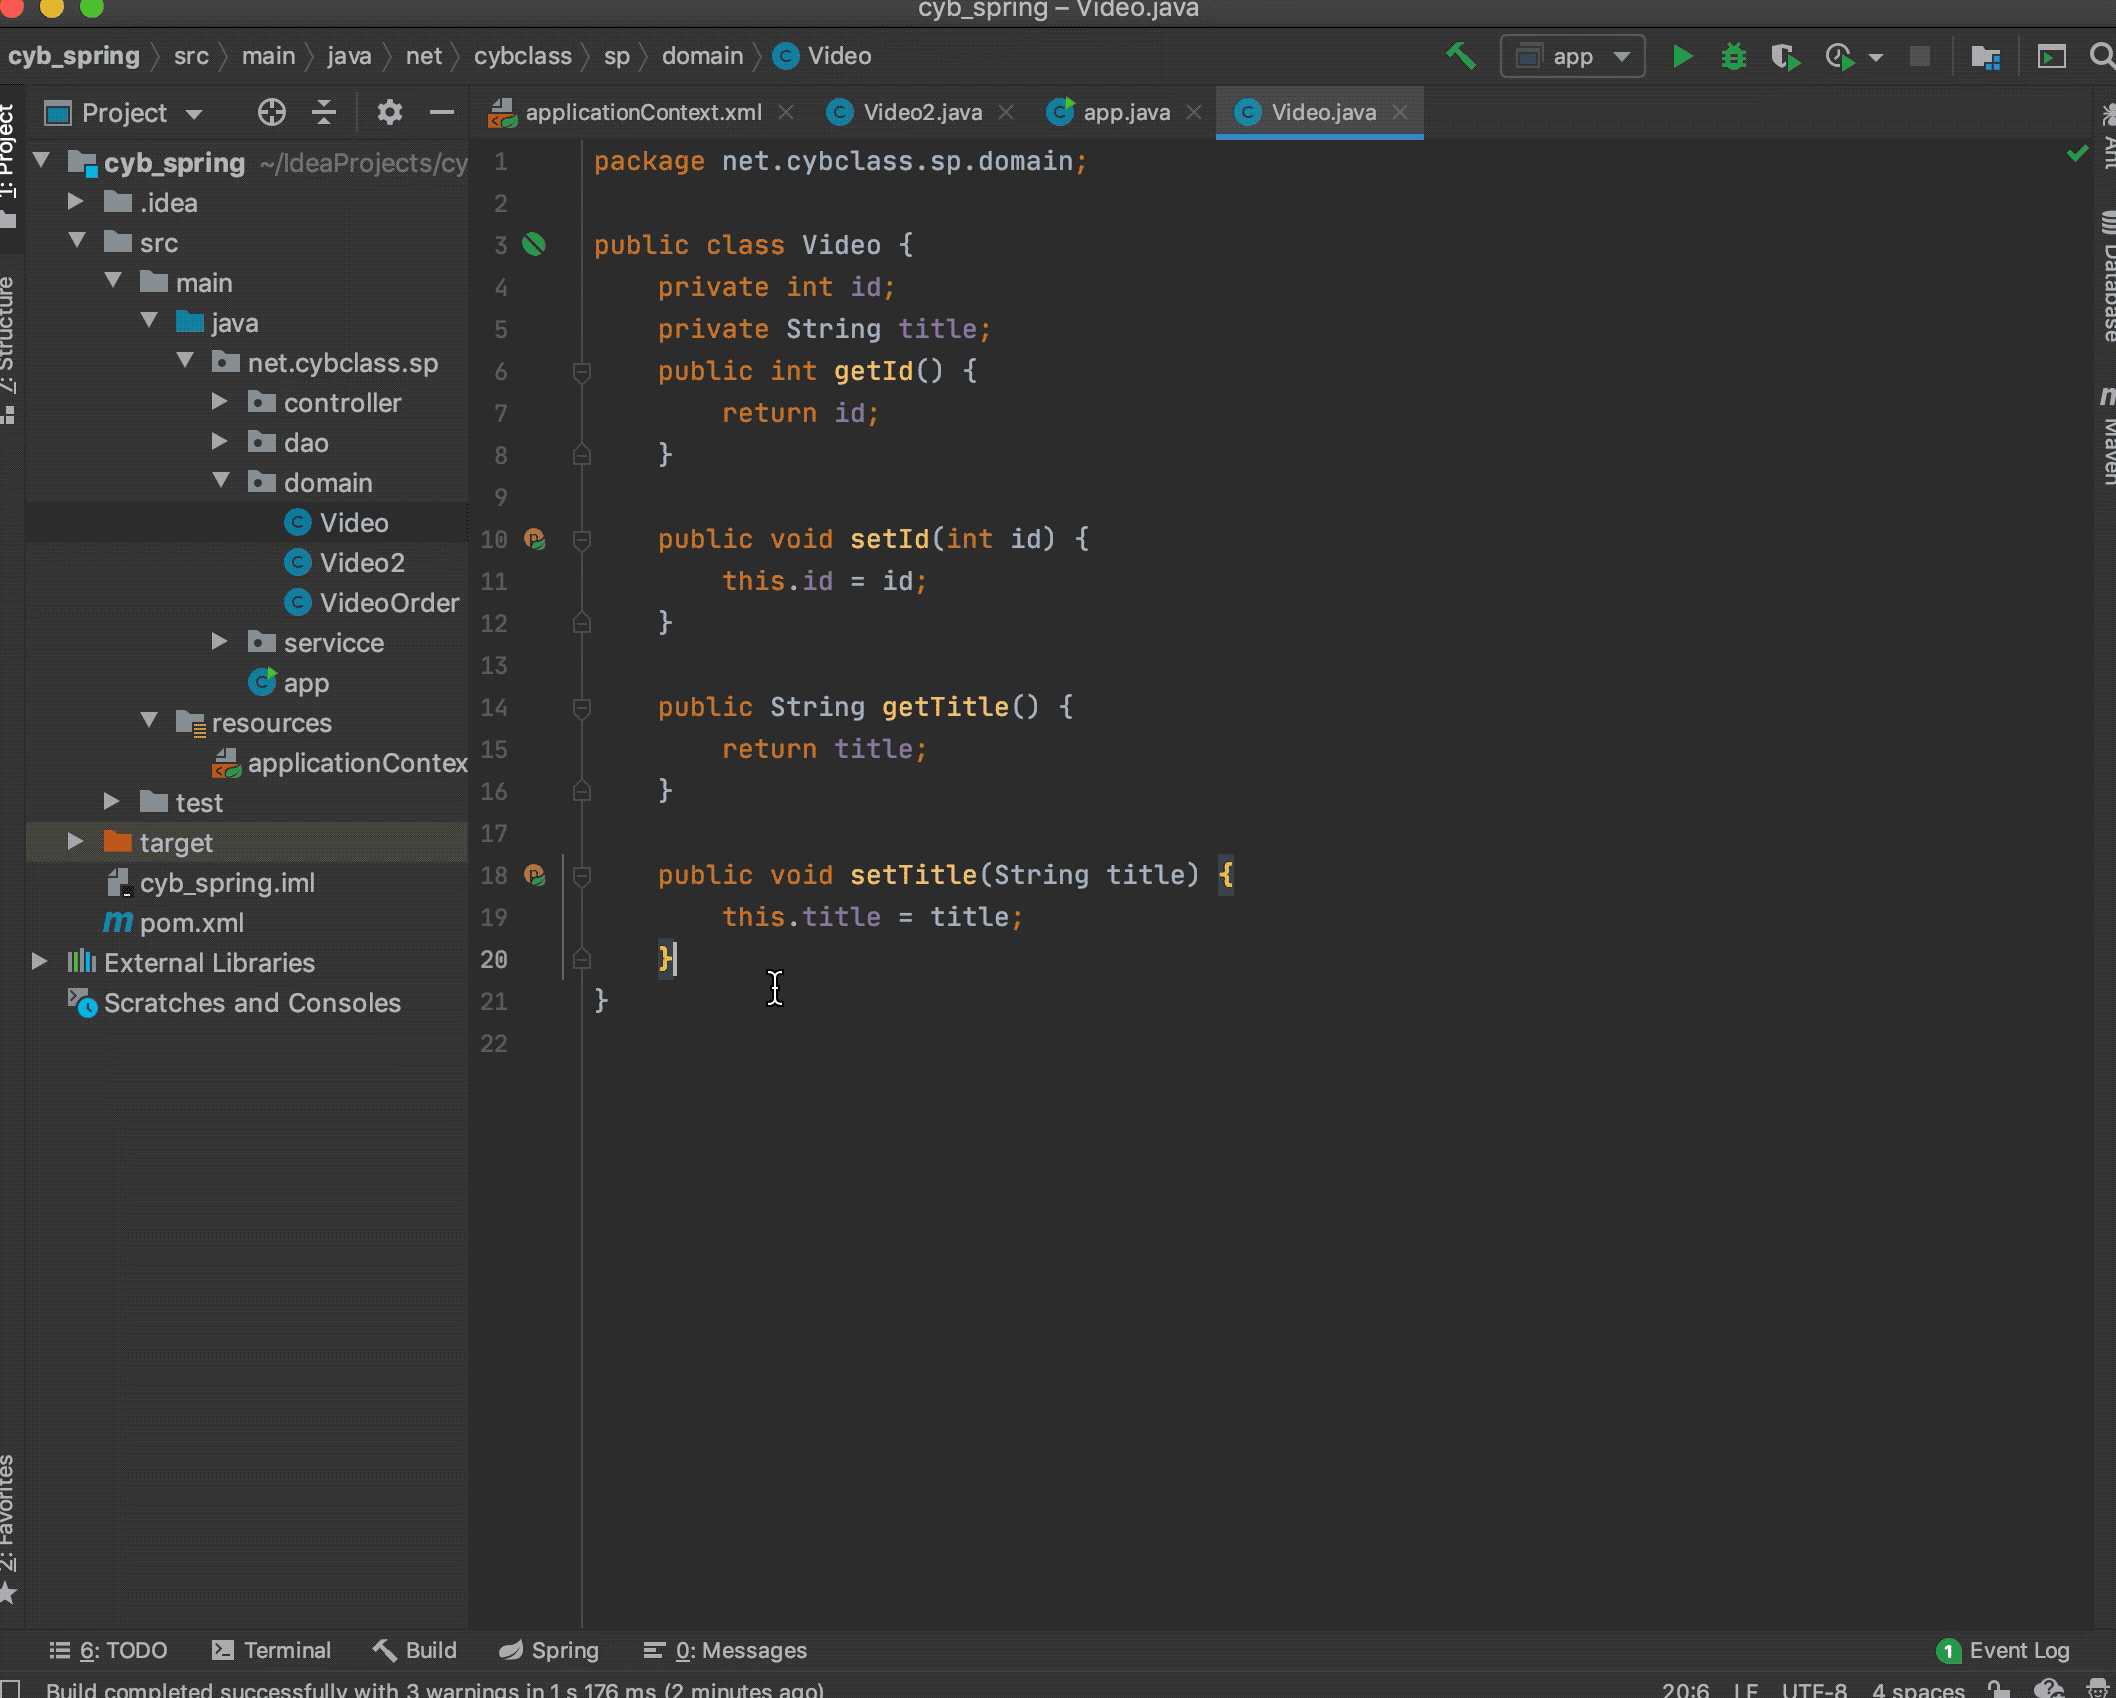Open applicationContext.xml file tab
Image resolution: width=2116 pixels, height=1698 pixels.
pos(643,111)
